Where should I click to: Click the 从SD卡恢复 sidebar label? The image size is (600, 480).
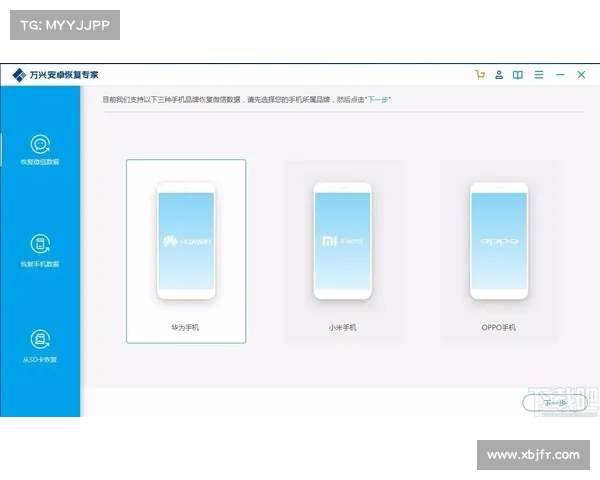[x=40, y=359]
